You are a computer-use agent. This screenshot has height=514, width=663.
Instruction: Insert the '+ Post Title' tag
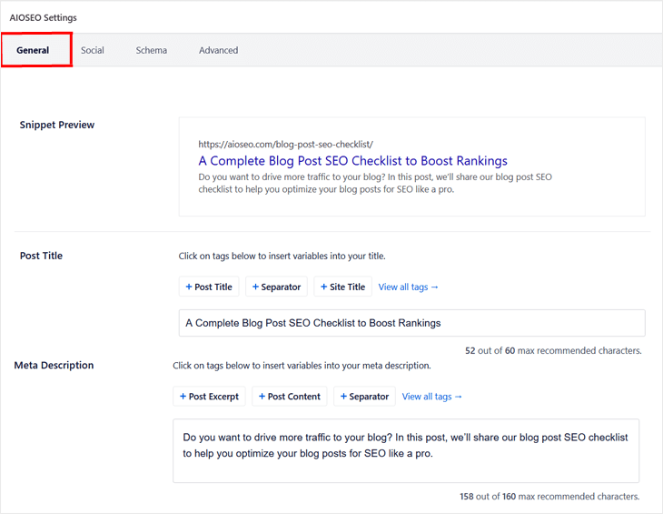208,287
